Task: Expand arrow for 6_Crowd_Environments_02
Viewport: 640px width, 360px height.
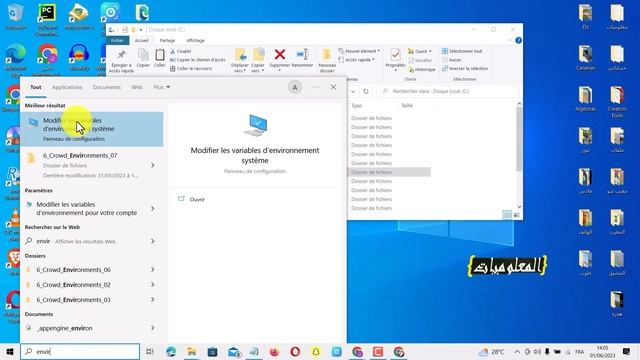Action: 153,285
